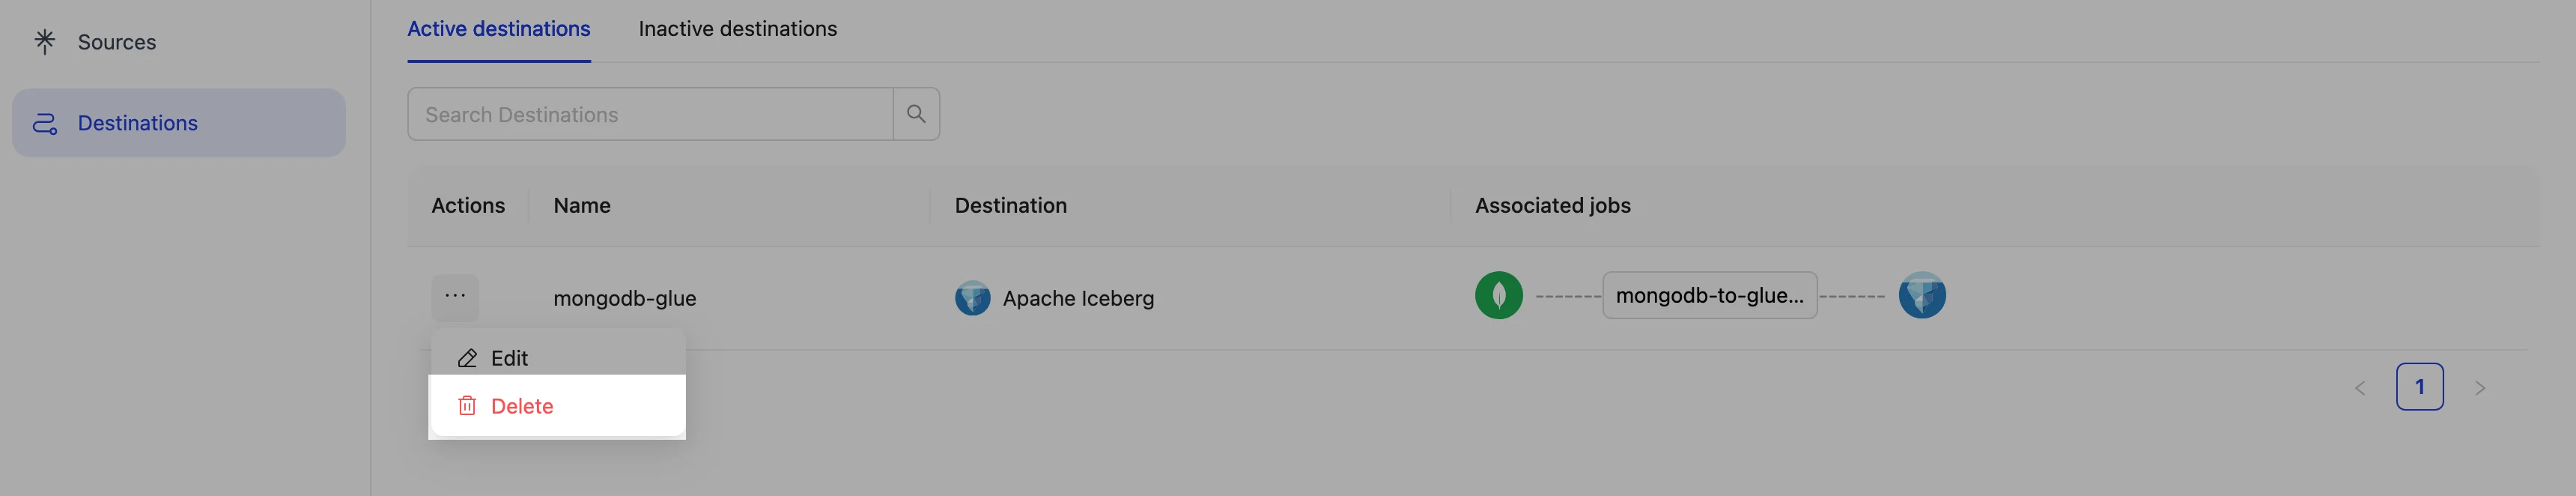Focus the Search Destinations input field
Image resolution: width=2576 pixels, height=496 pixels.
tap(650, 114)
